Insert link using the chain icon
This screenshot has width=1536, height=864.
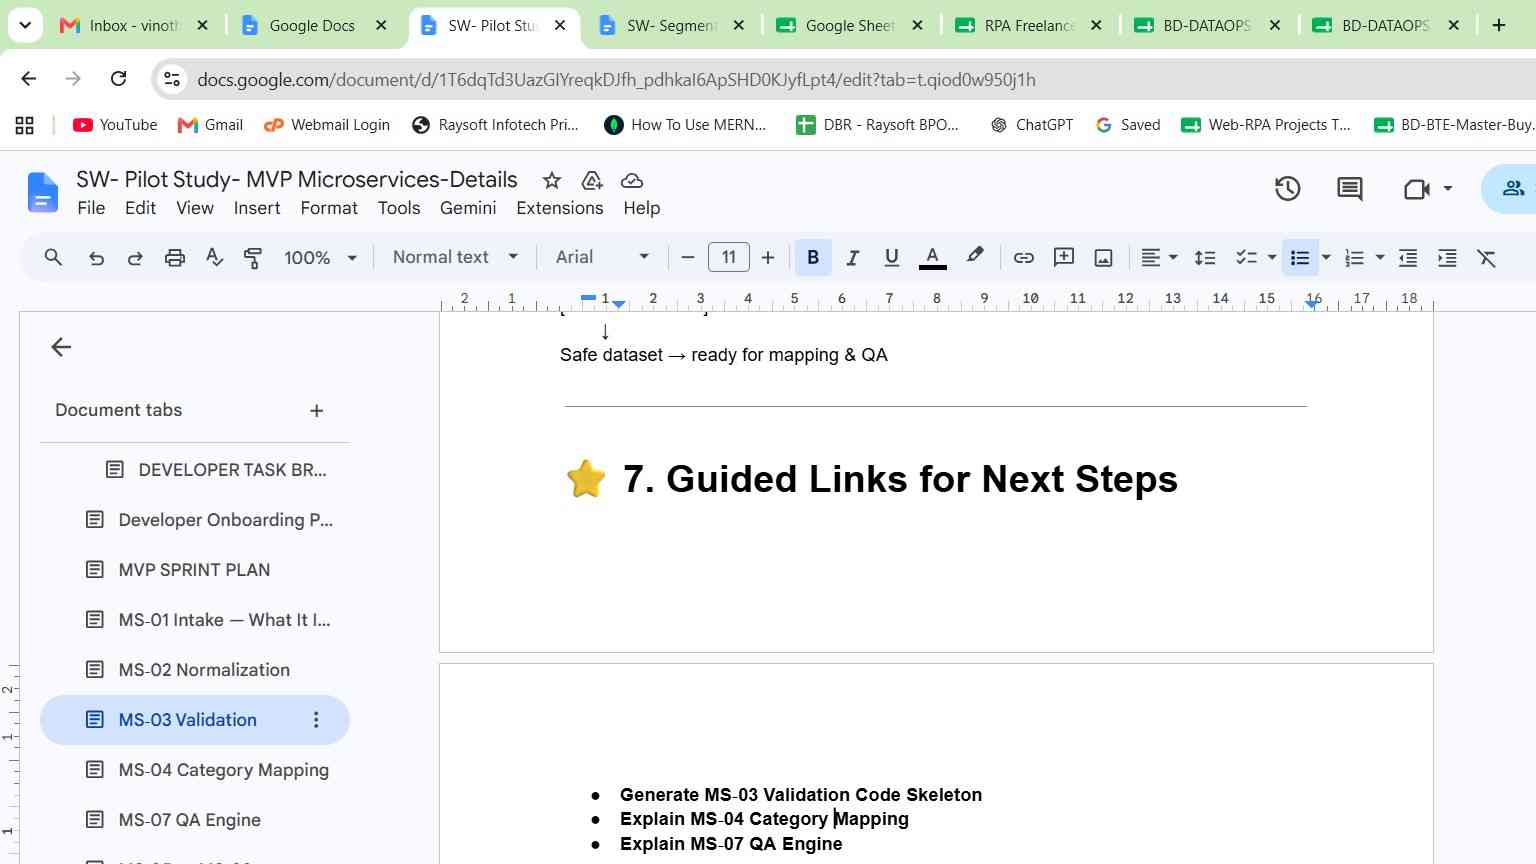pos(1023,258)
